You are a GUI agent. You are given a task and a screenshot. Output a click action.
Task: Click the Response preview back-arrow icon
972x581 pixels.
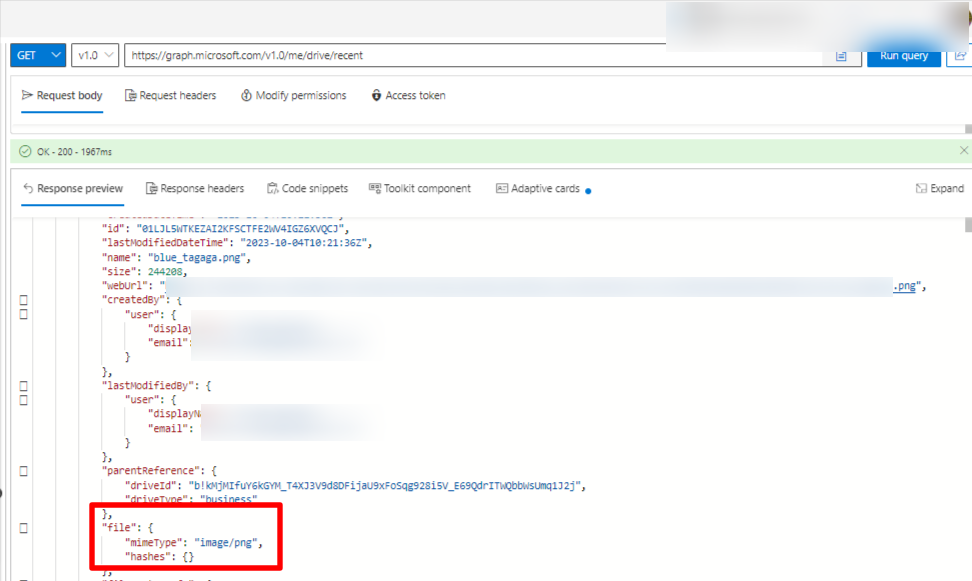pyautogui.click(x=28, y=188)
